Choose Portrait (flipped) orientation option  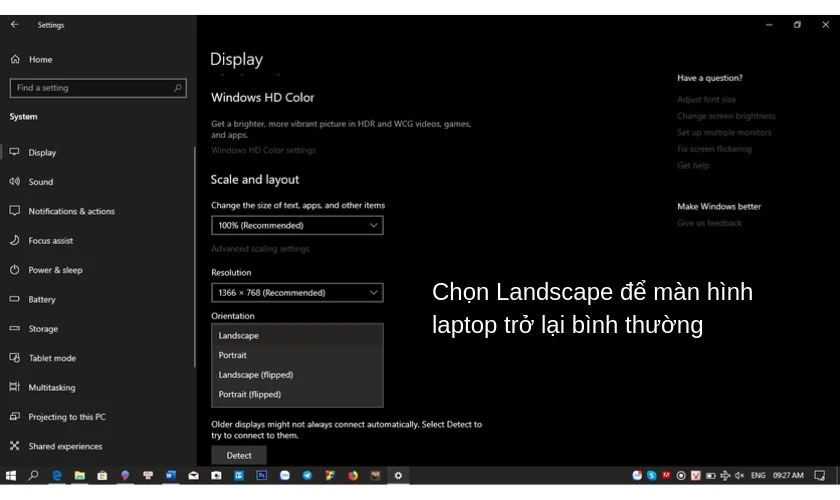tap(297, 394)
